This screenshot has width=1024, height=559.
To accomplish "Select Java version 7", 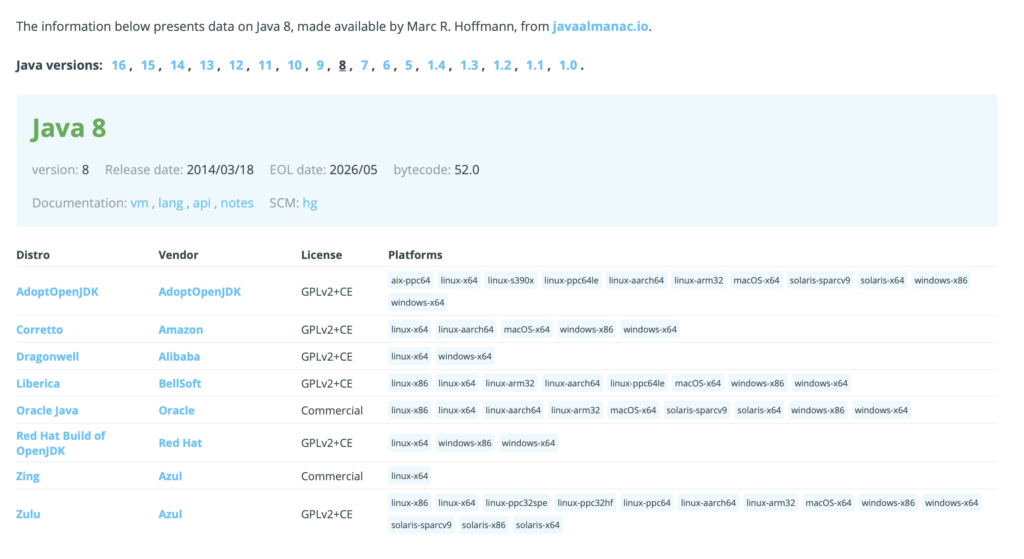I will click(x=364, y=65).
